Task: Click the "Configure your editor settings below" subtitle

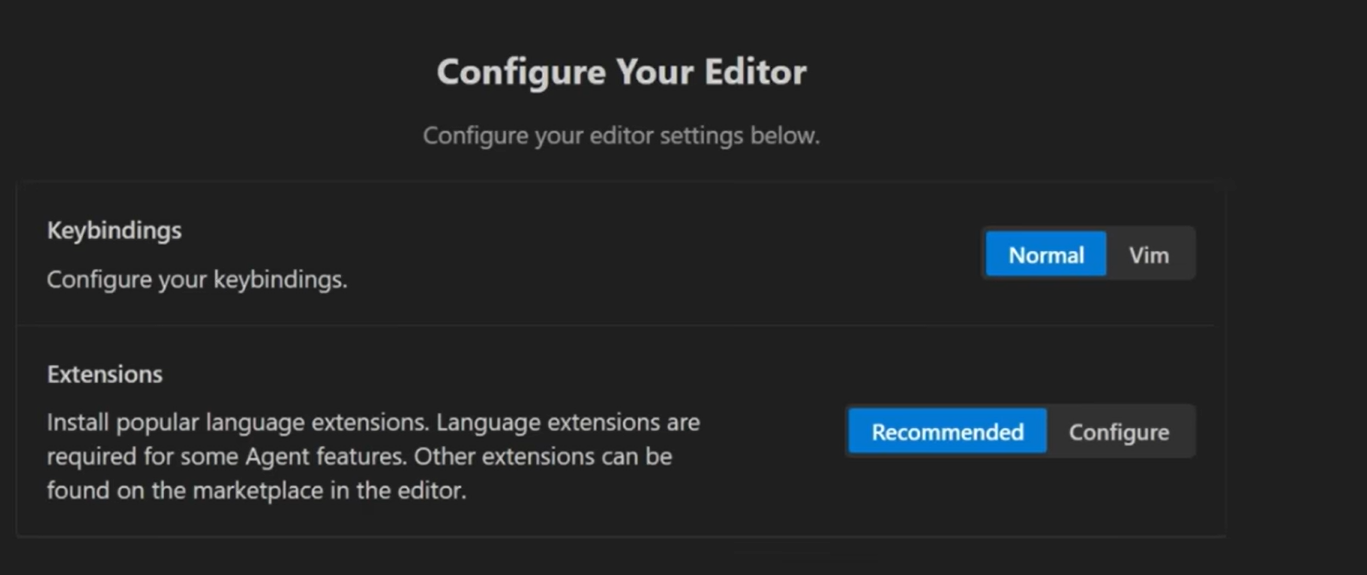Action: click(621, 135)
